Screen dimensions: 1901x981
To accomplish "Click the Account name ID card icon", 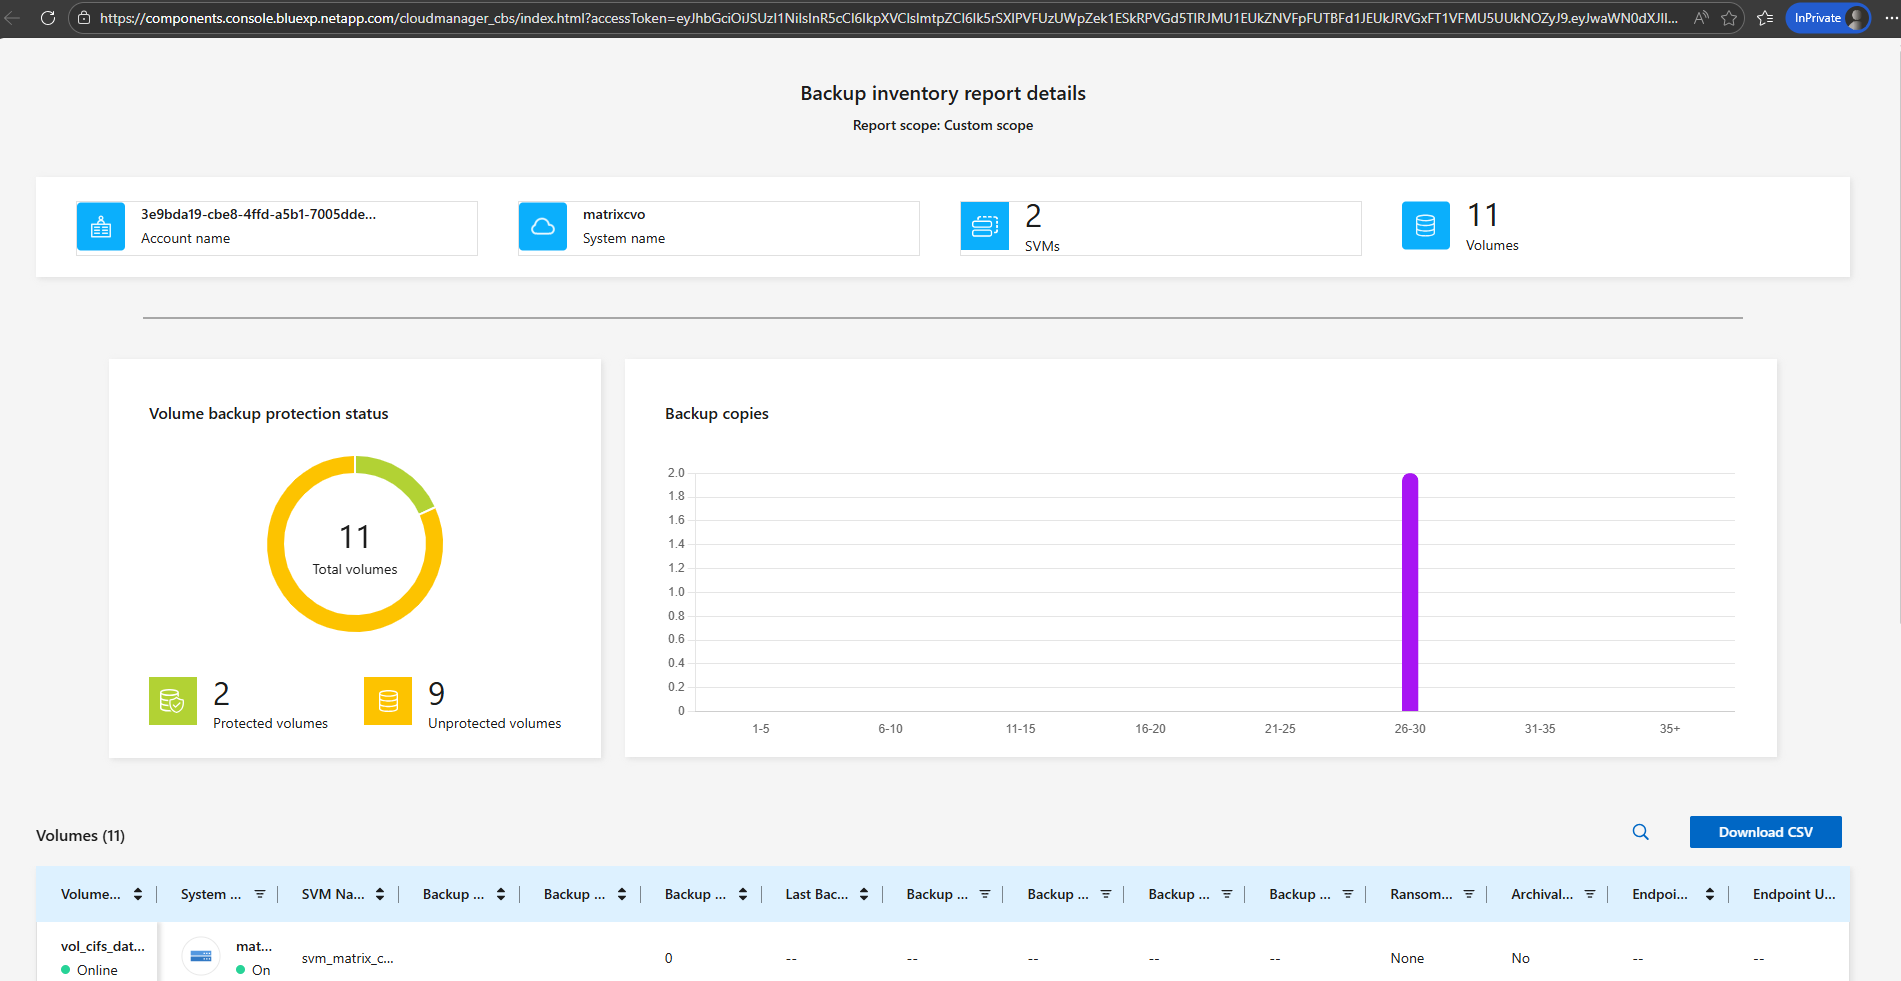I will [101, 227].
